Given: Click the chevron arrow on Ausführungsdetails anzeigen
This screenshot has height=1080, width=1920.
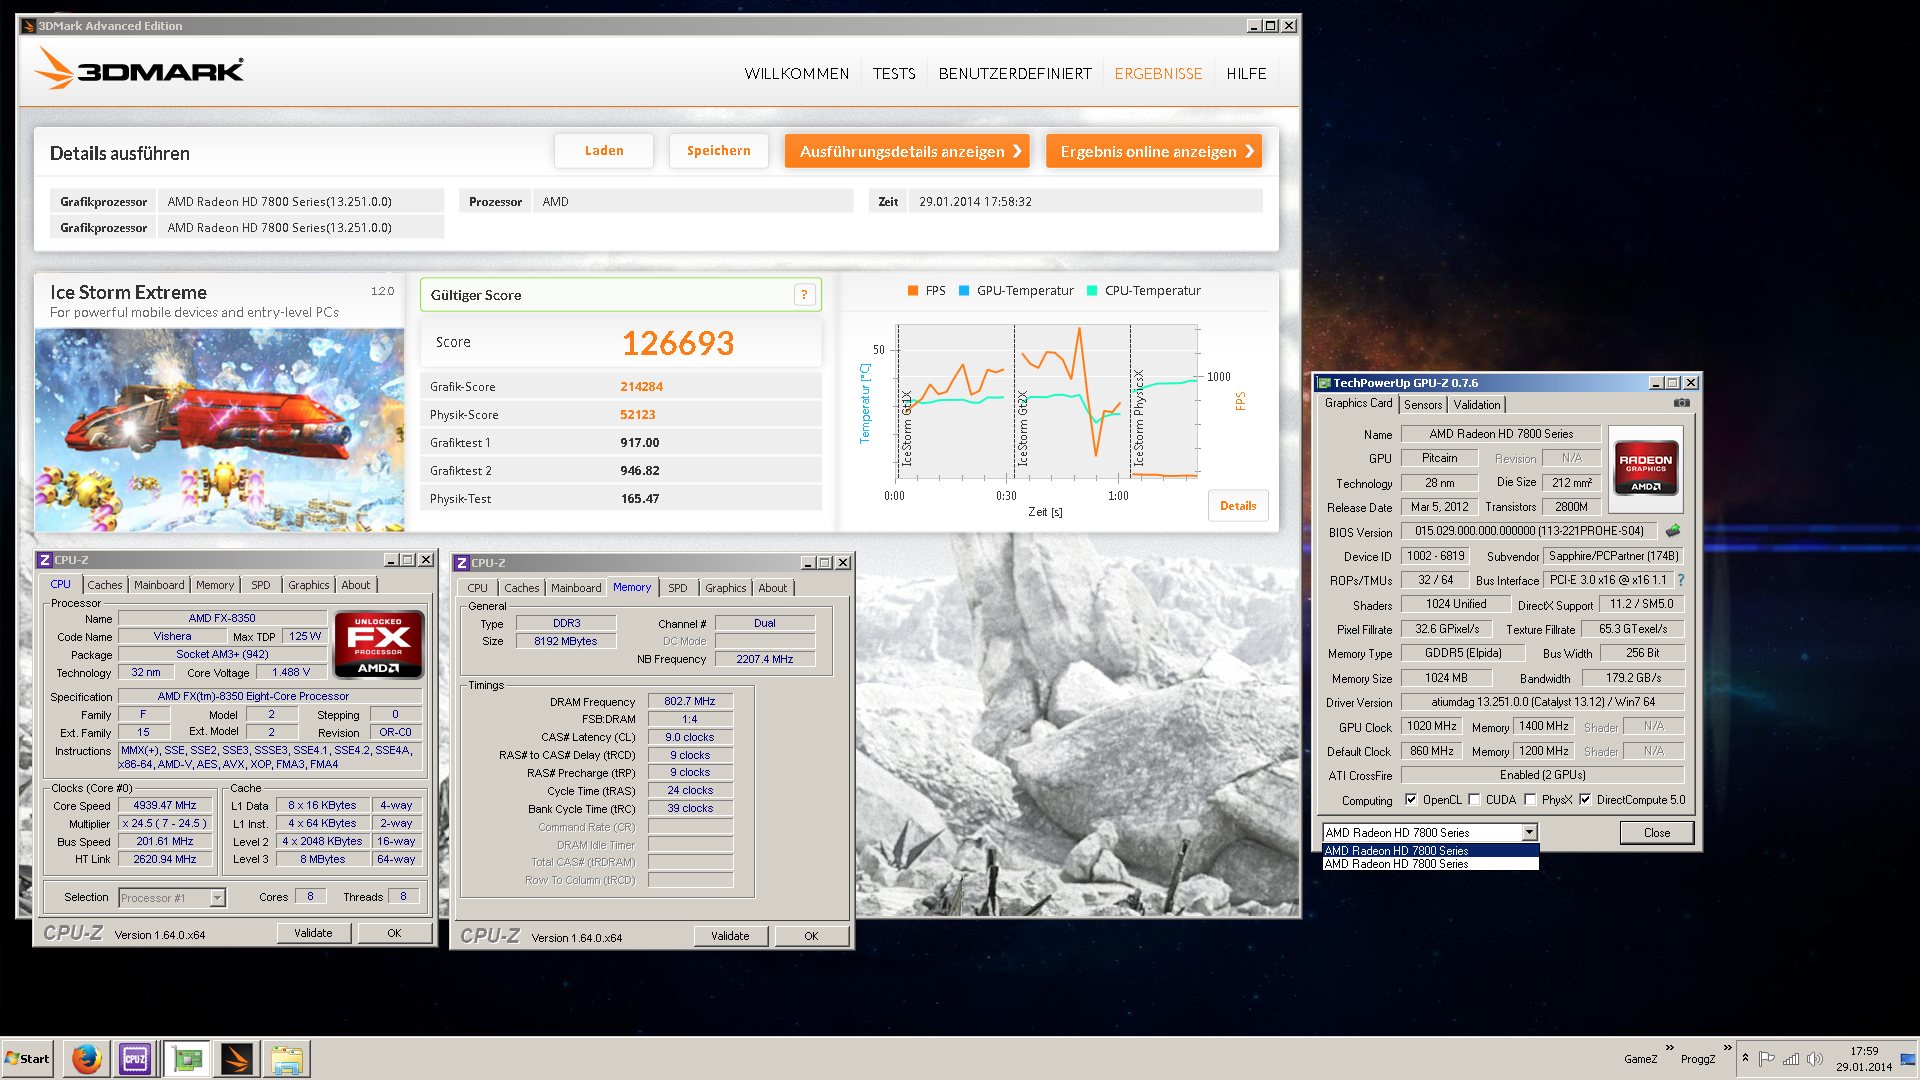Looking at the screenshot, I should (x=1017, y=151).
